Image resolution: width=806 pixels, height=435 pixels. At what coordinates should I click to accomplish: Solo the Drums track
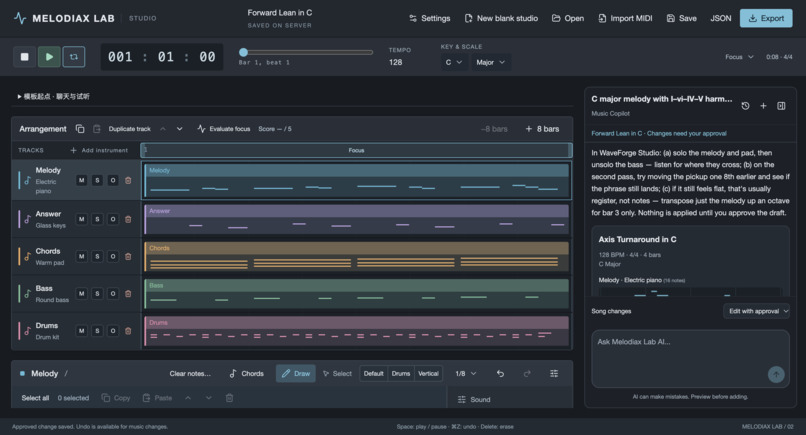tap(97, 331)
